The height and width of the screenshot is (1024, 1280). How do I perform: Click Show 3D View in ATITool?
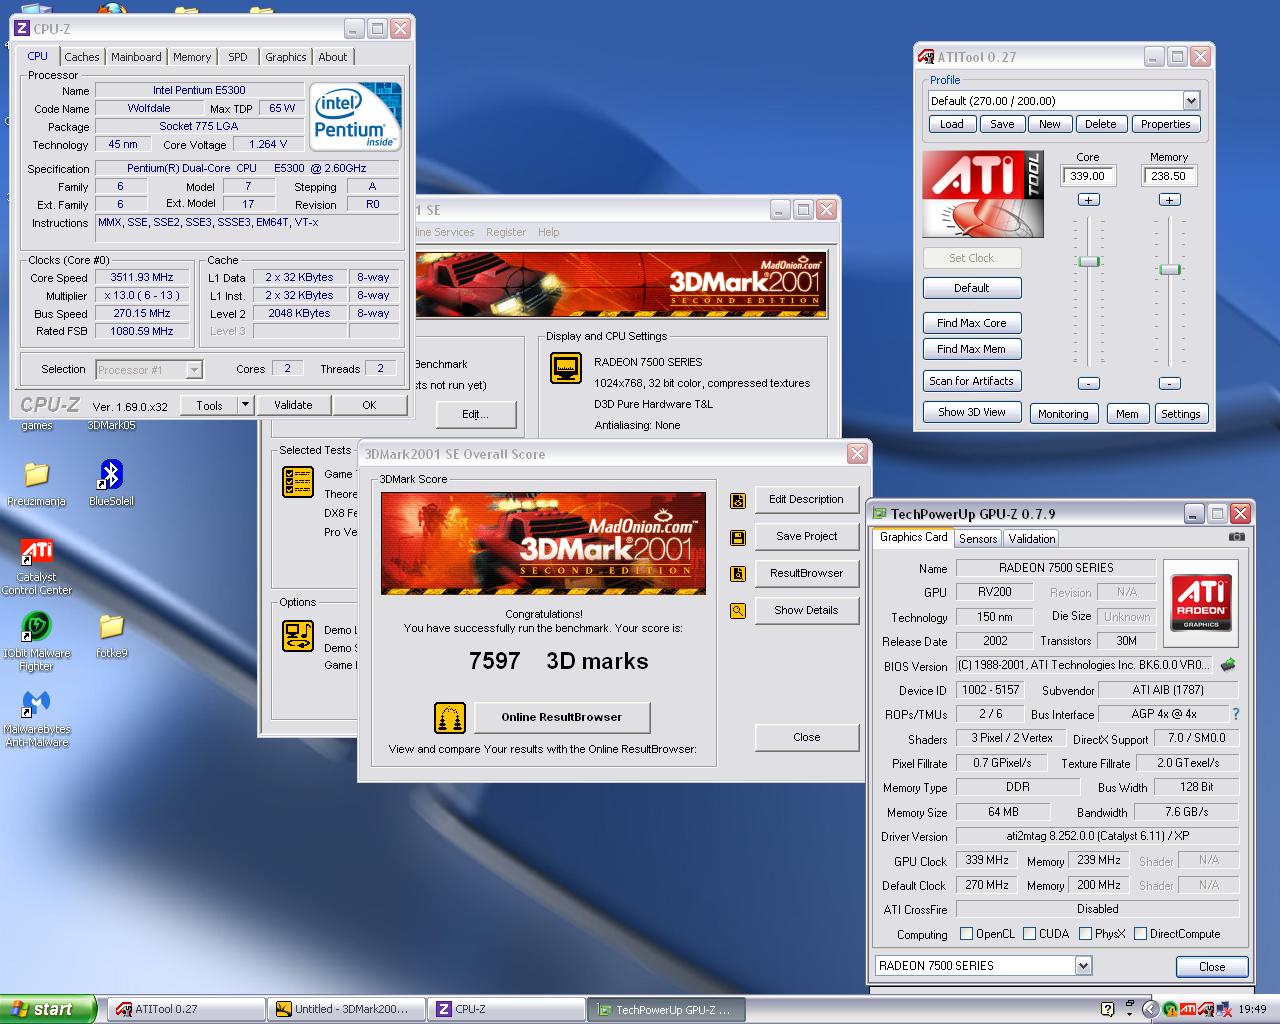tap(972, 412)
